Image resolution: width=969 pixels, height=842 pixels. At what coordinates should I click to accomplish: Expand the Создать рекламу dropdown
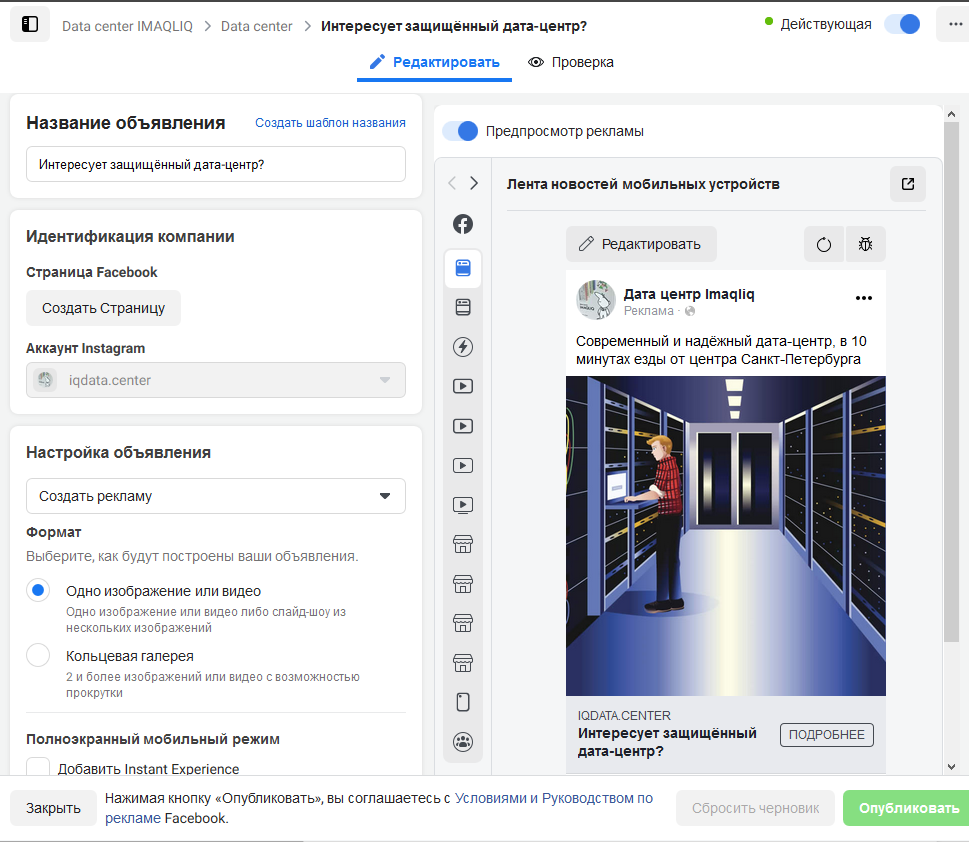216,496
